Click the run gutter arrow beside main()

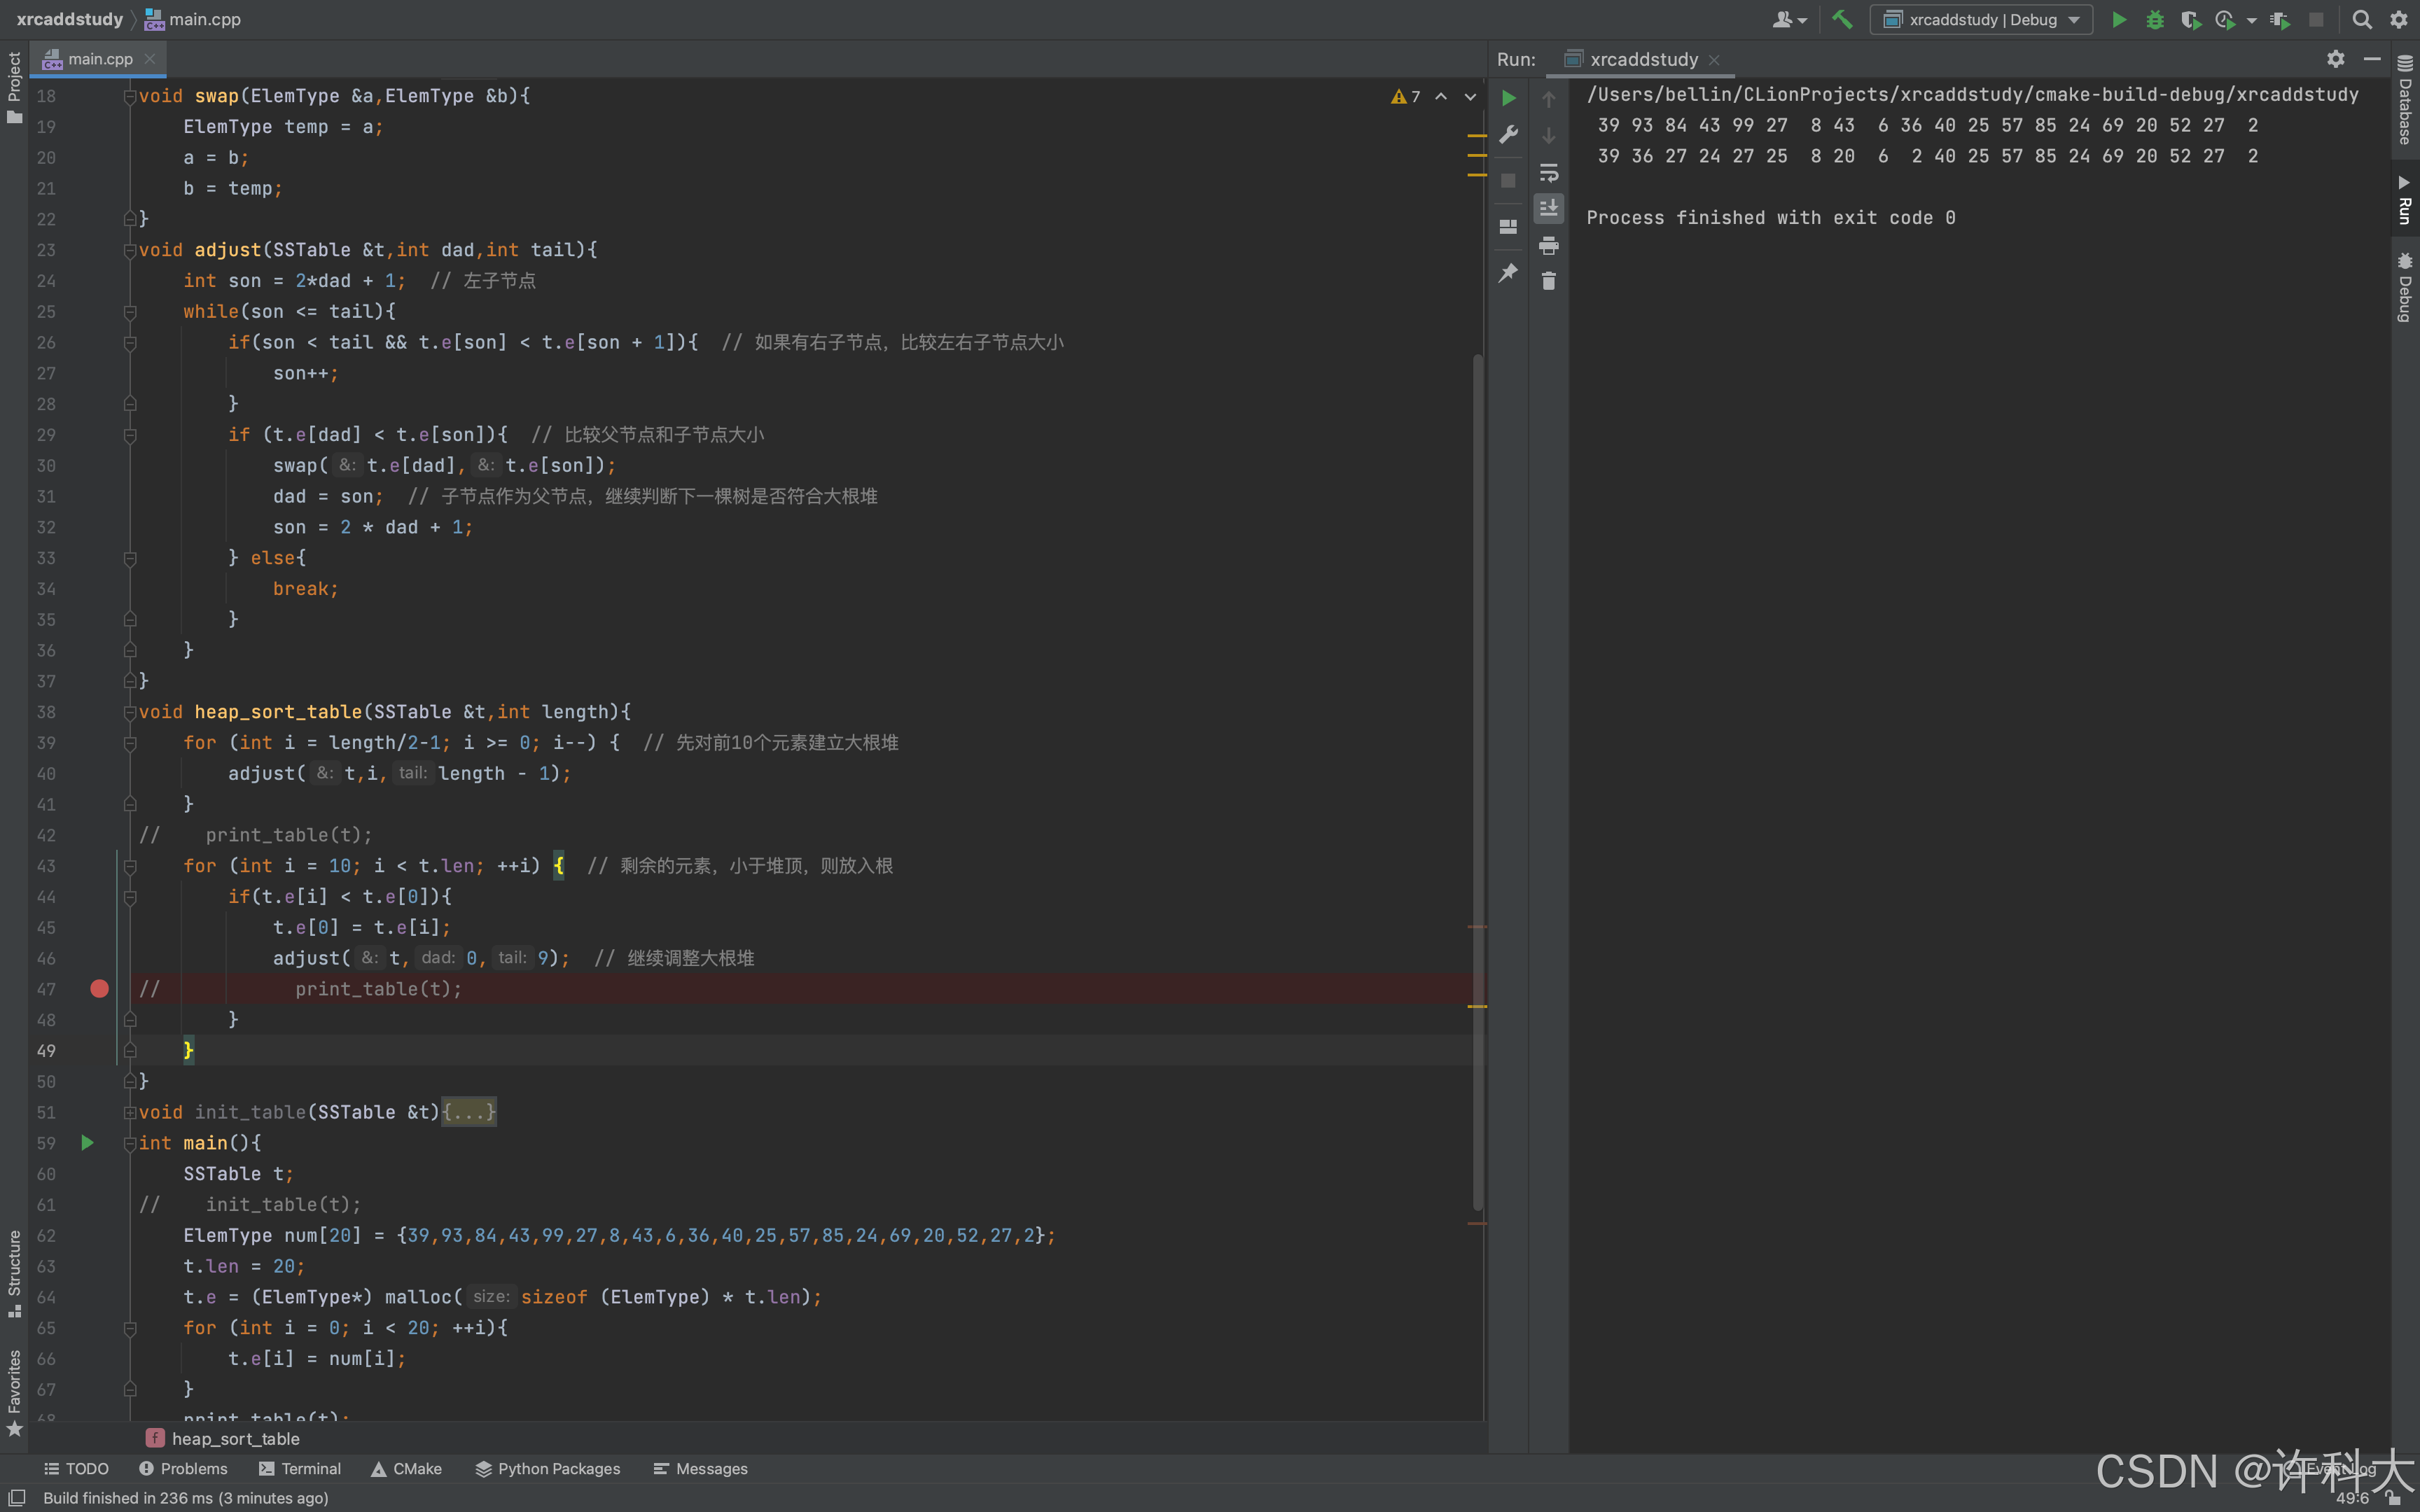(x=87, y=1143)
